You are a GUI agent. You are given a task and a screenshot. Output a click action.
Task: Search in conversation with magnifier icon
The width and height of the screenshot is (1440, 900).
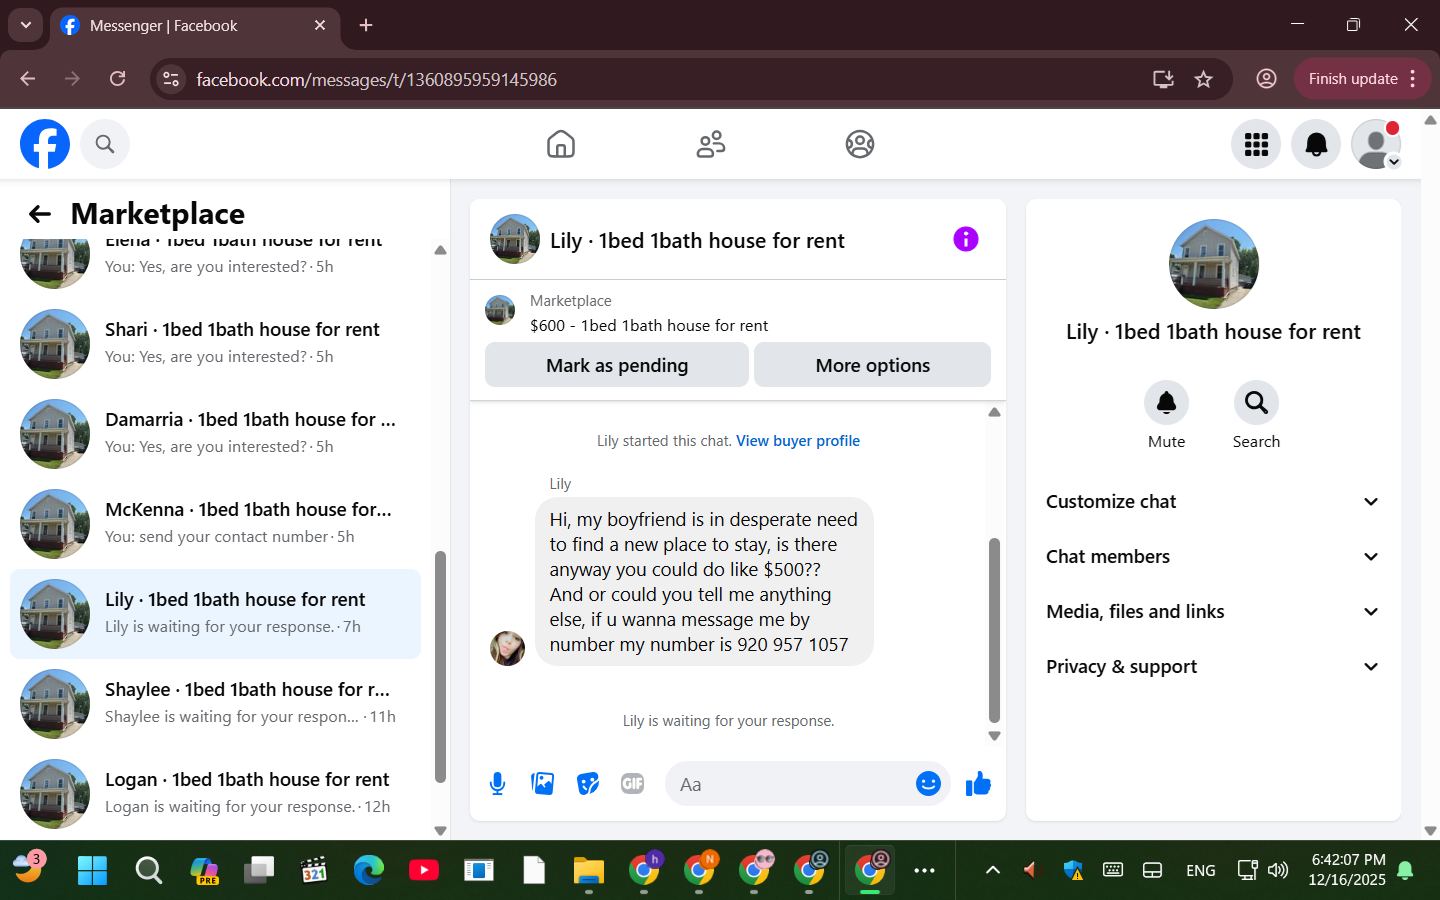click(x=1256, y=403)
